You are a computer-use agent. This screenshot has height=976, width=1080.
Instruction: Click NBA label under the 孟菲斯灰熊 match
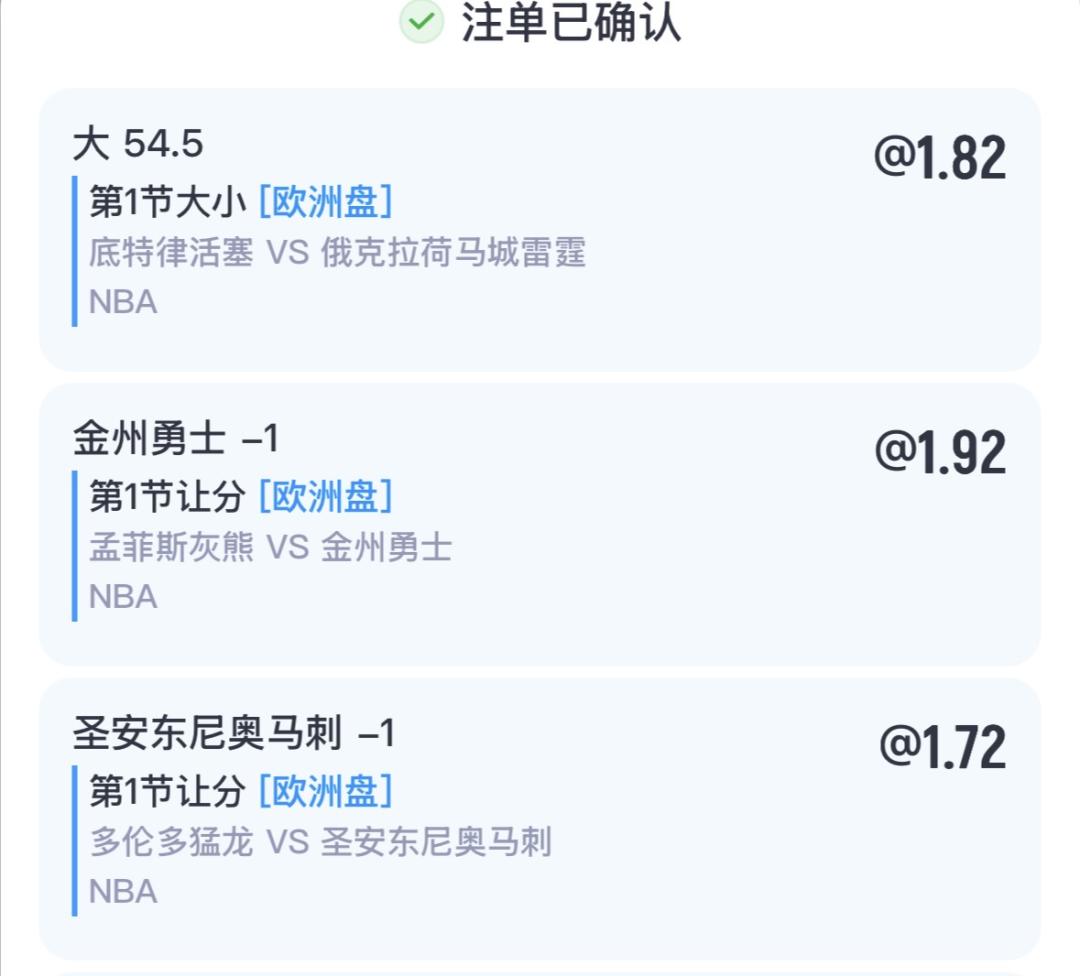coord(123,597)
